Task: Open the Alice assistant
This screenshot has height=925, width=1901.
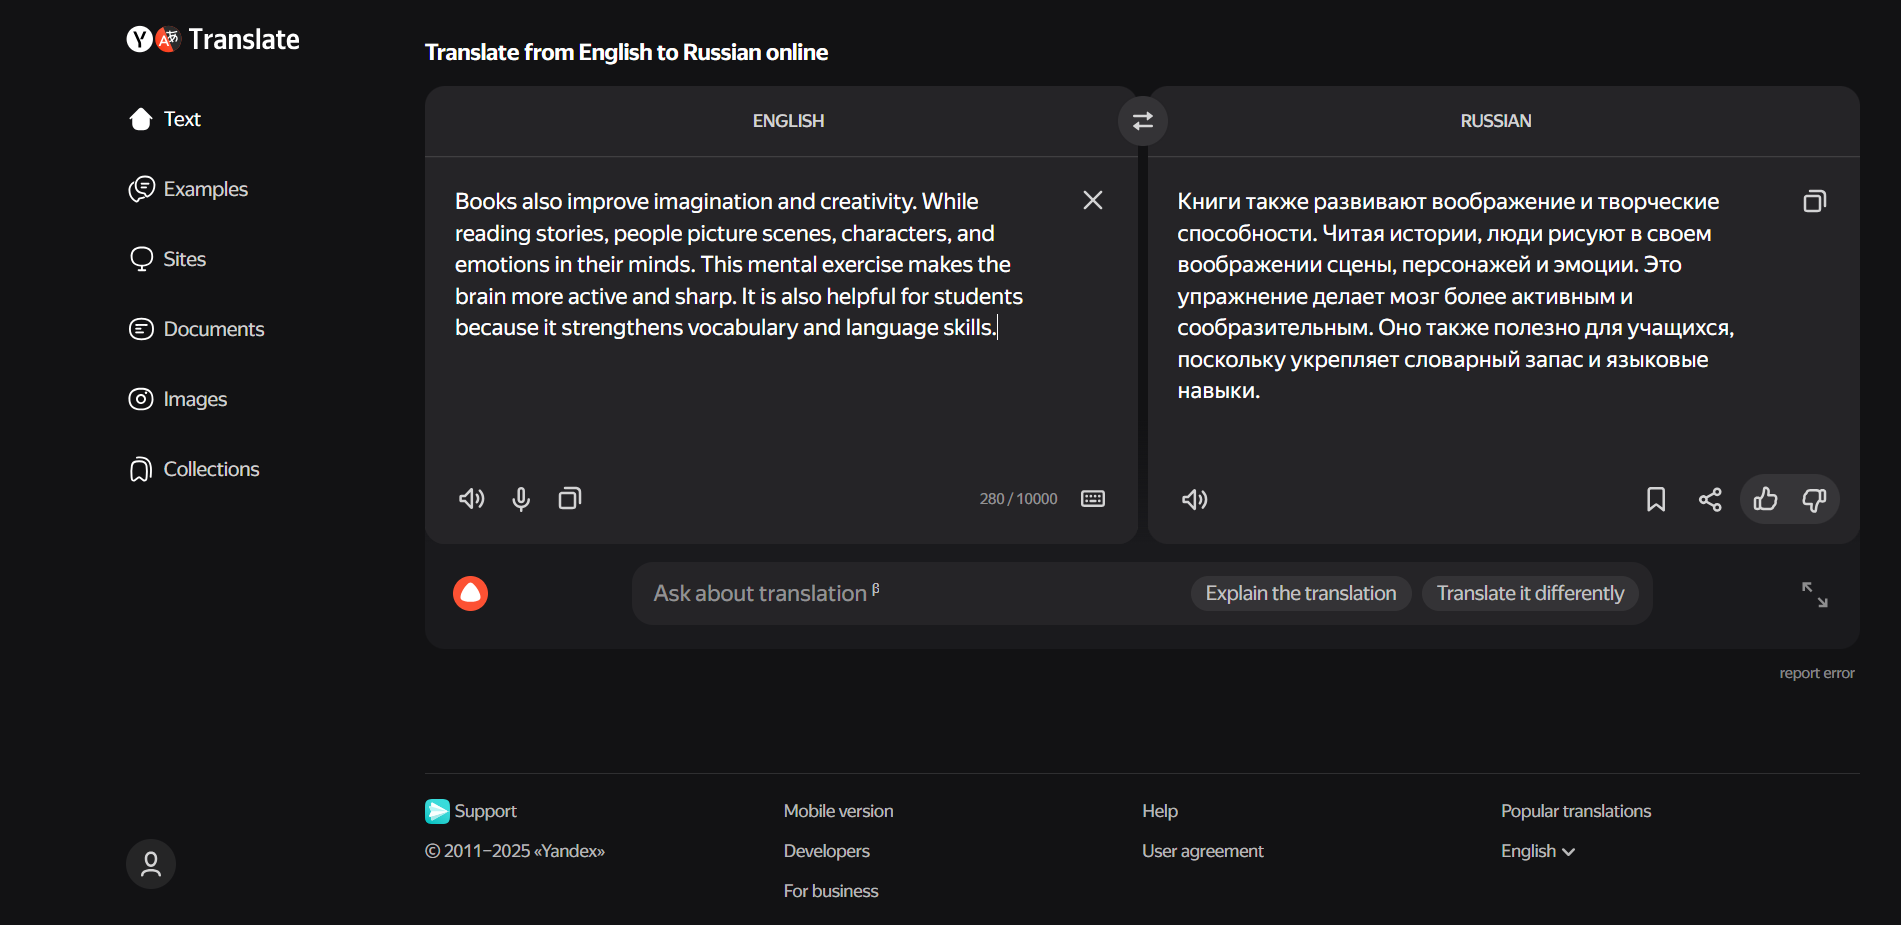Action: pos(470,593)
